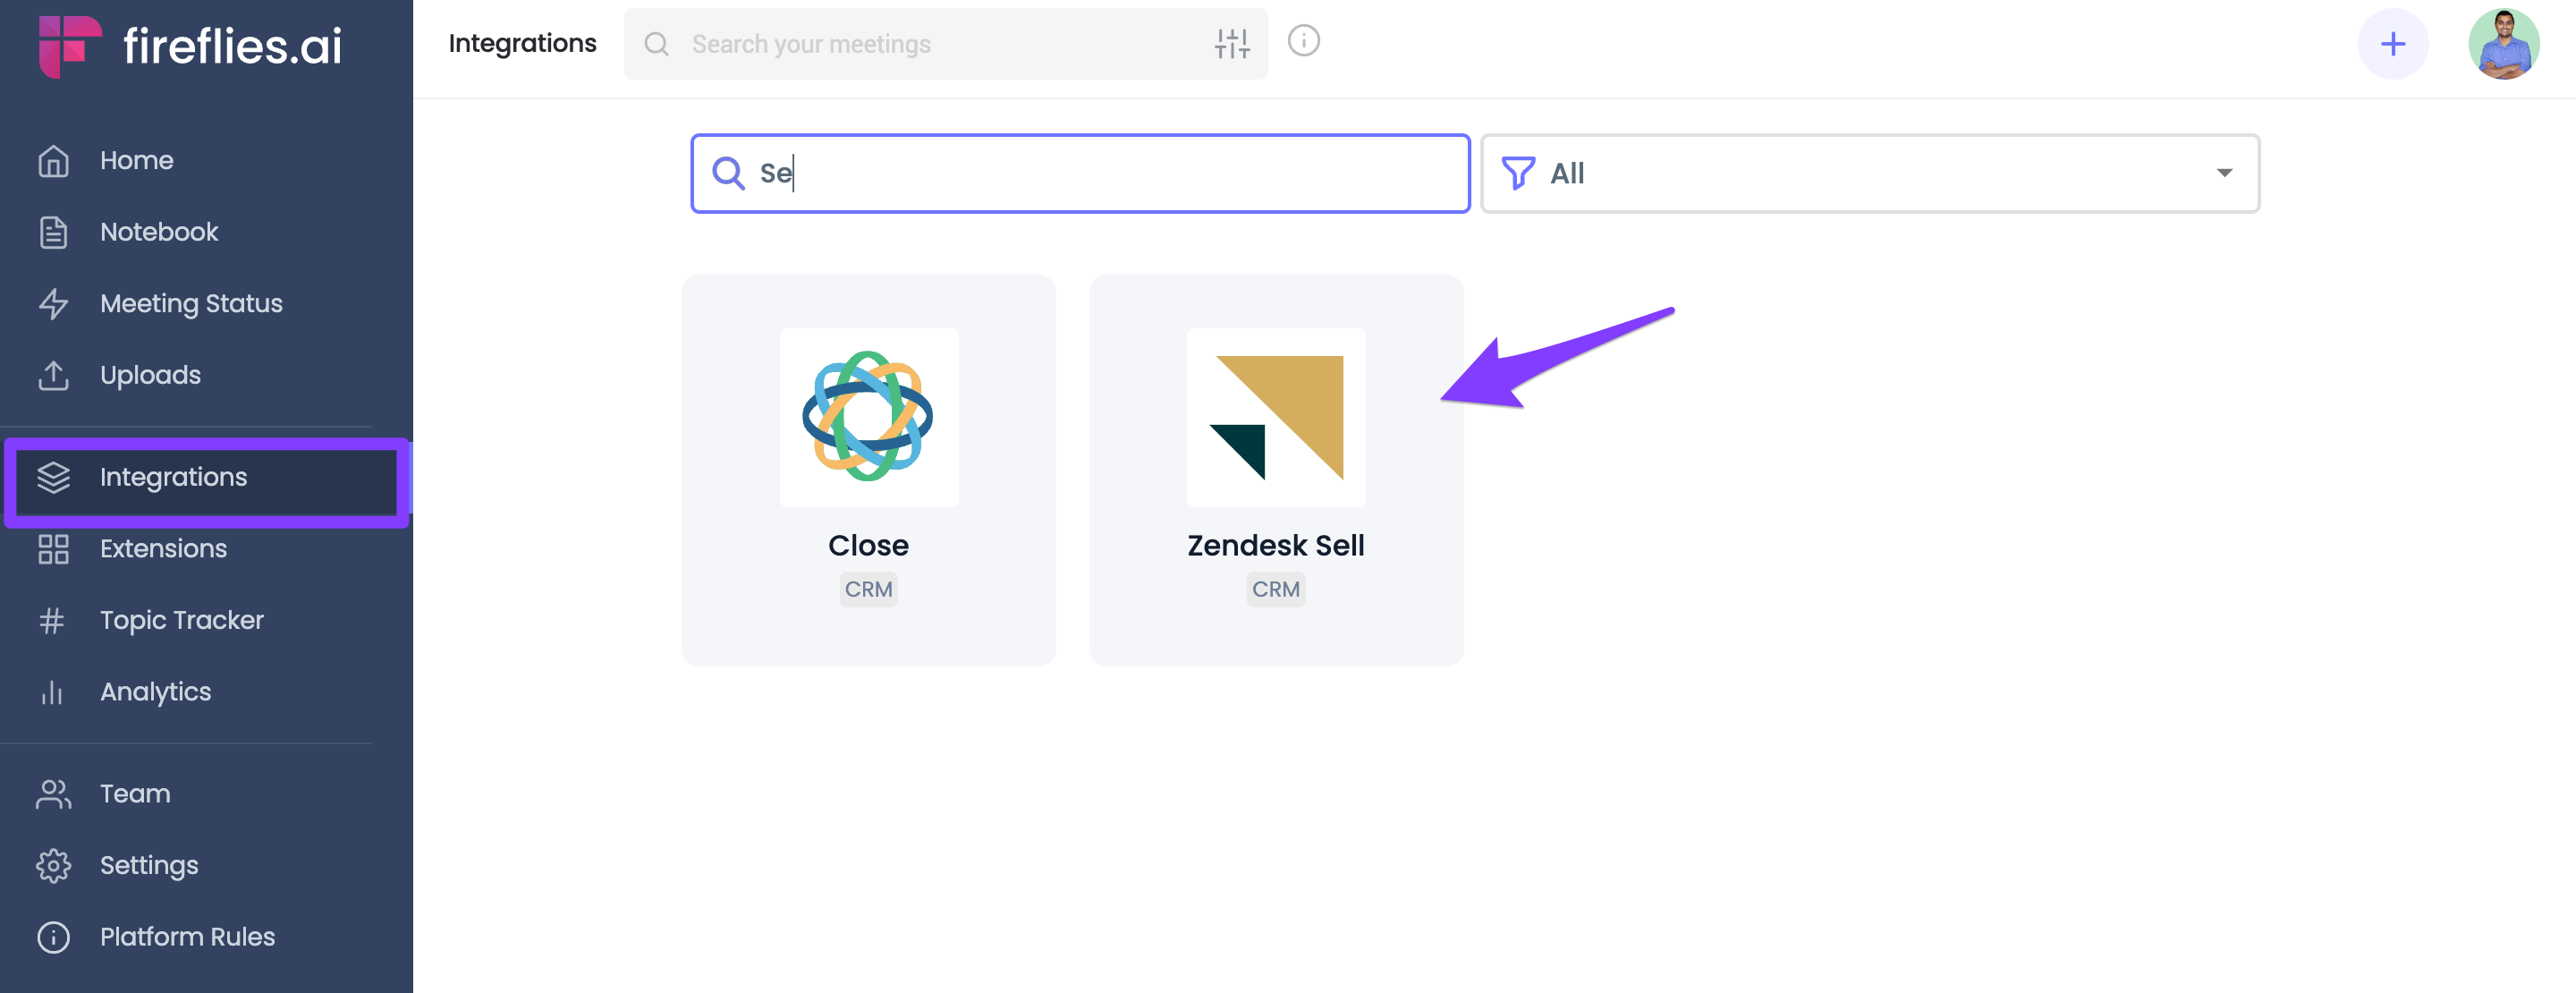Open the search filter sliders icon
Image resolution: width=2576 pixels, height=993 pixels.
(1232, 44)
